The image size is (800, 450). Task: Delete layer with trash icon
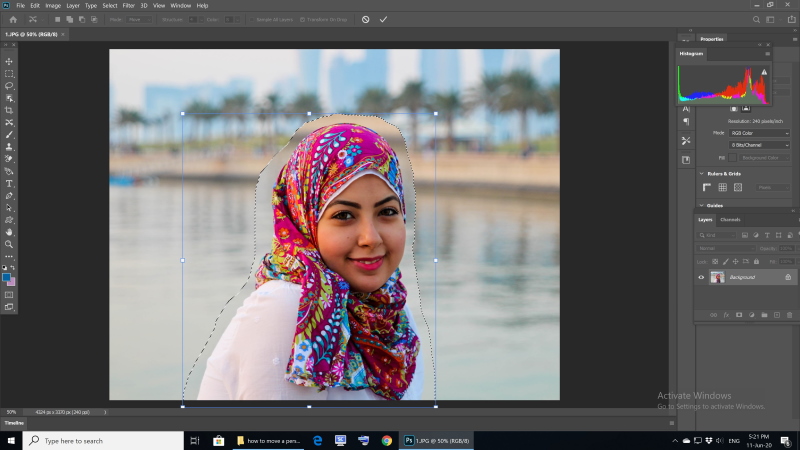790,315
